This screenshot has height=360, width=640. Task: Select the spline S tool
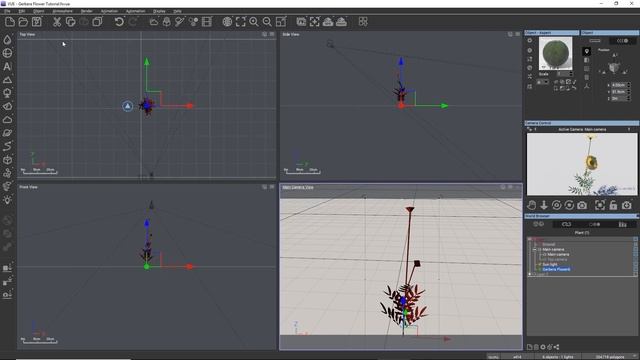(7, 146)
